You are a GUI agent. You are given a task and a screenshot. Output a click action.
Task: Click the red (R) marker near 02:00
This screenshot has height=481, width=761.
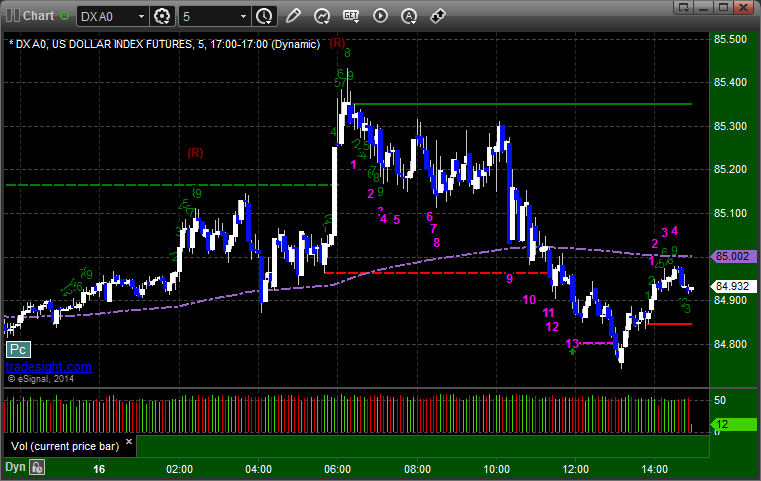point(195,153)
